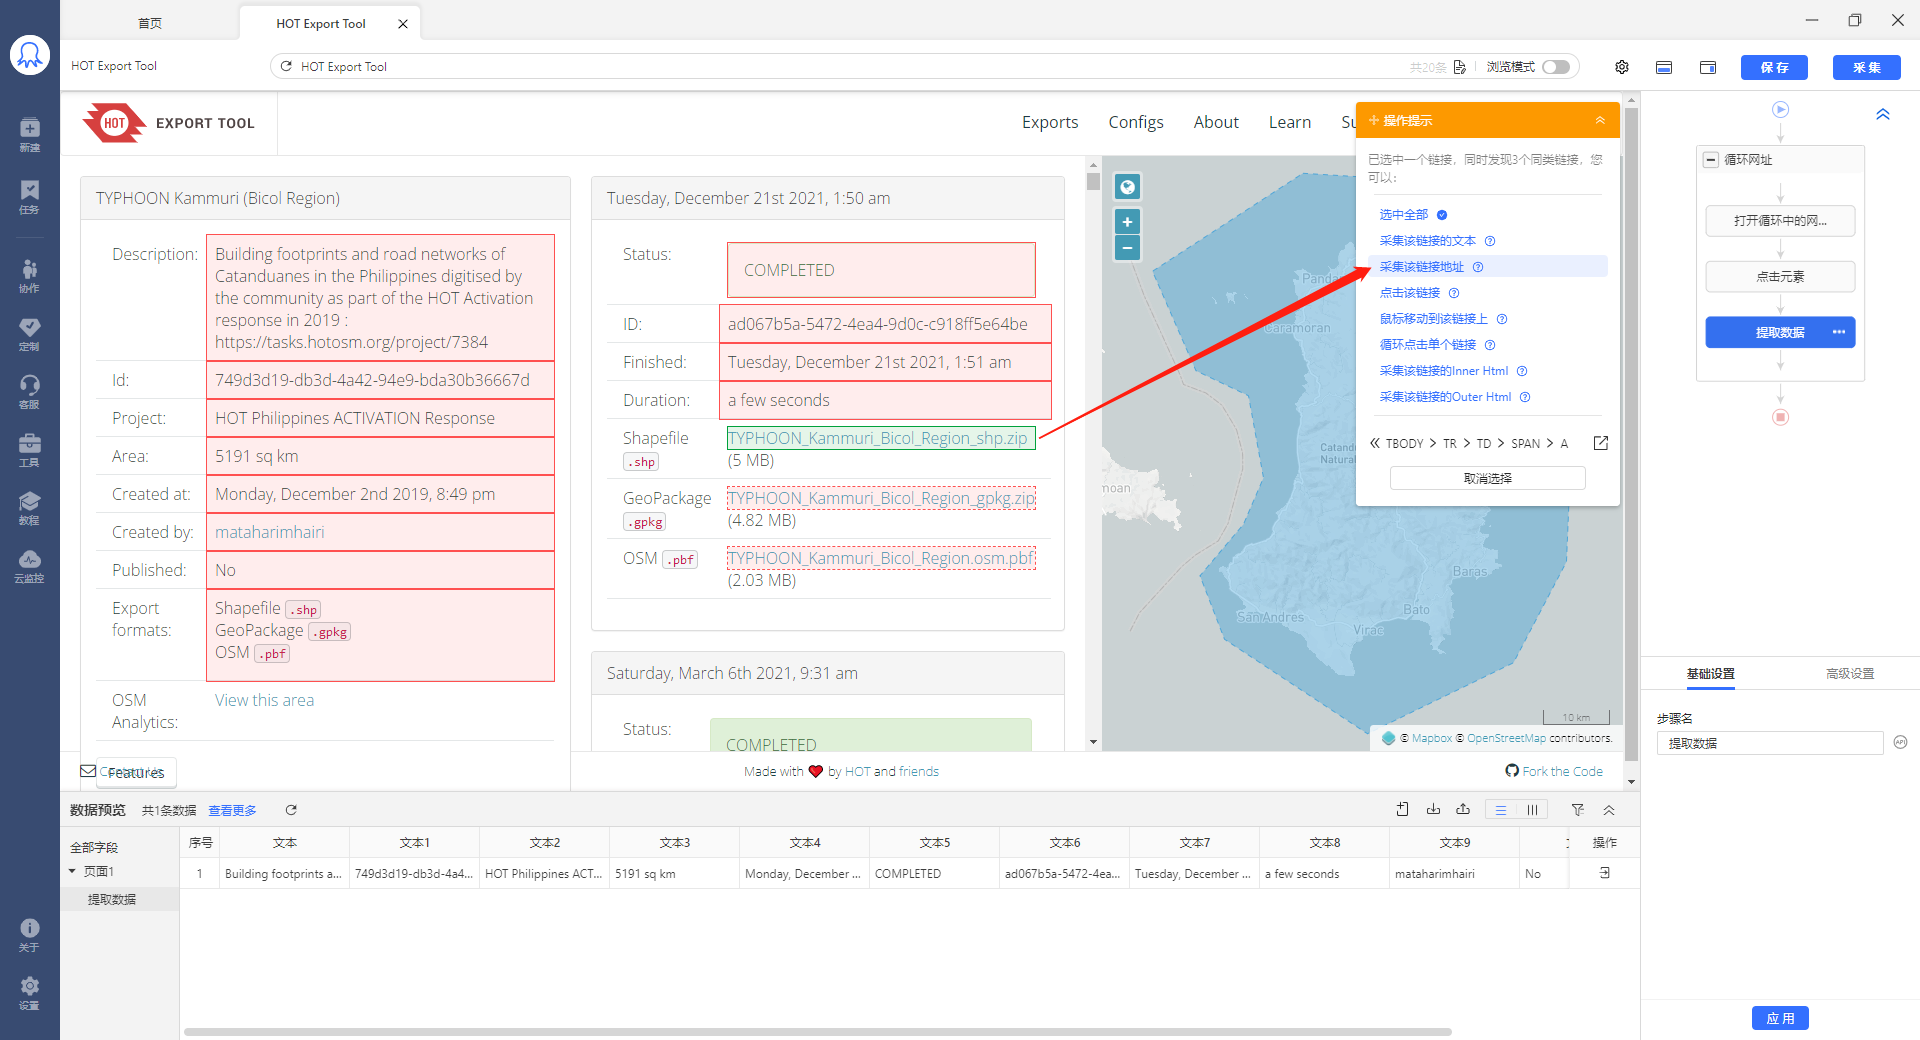Open the 关于 (About) info icon
This screenshot has width=1920, height=1040.
pos(29,934)
